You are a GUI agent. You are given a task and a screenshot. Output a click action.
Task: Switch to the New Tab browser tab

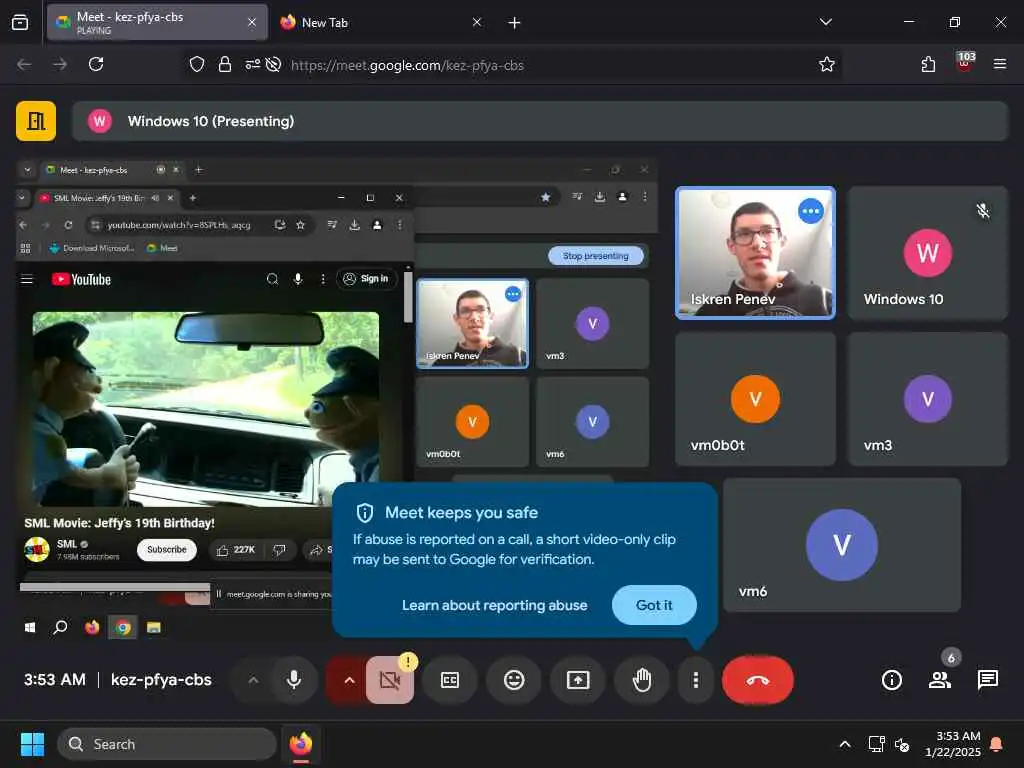point(381,22)
